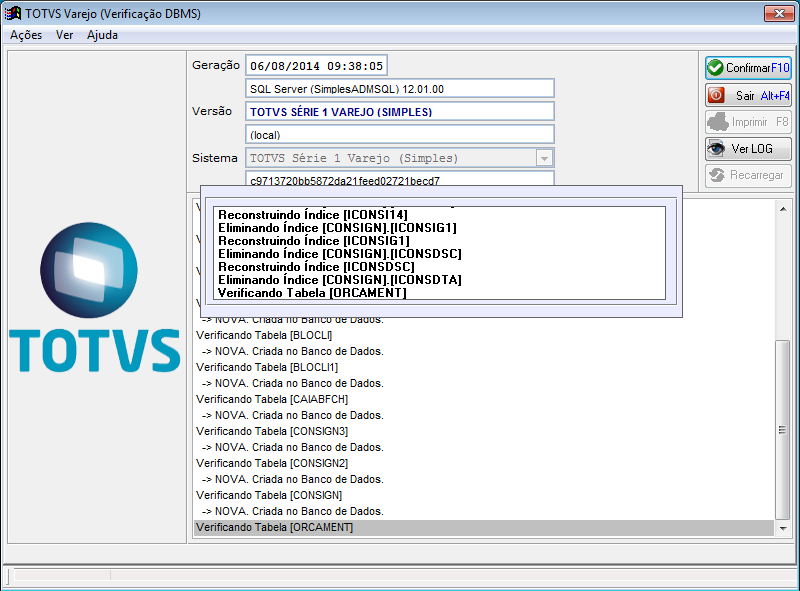The image size is (800, 591).
Task: Click the application icon in the title bar
Action: coord(13,13)
